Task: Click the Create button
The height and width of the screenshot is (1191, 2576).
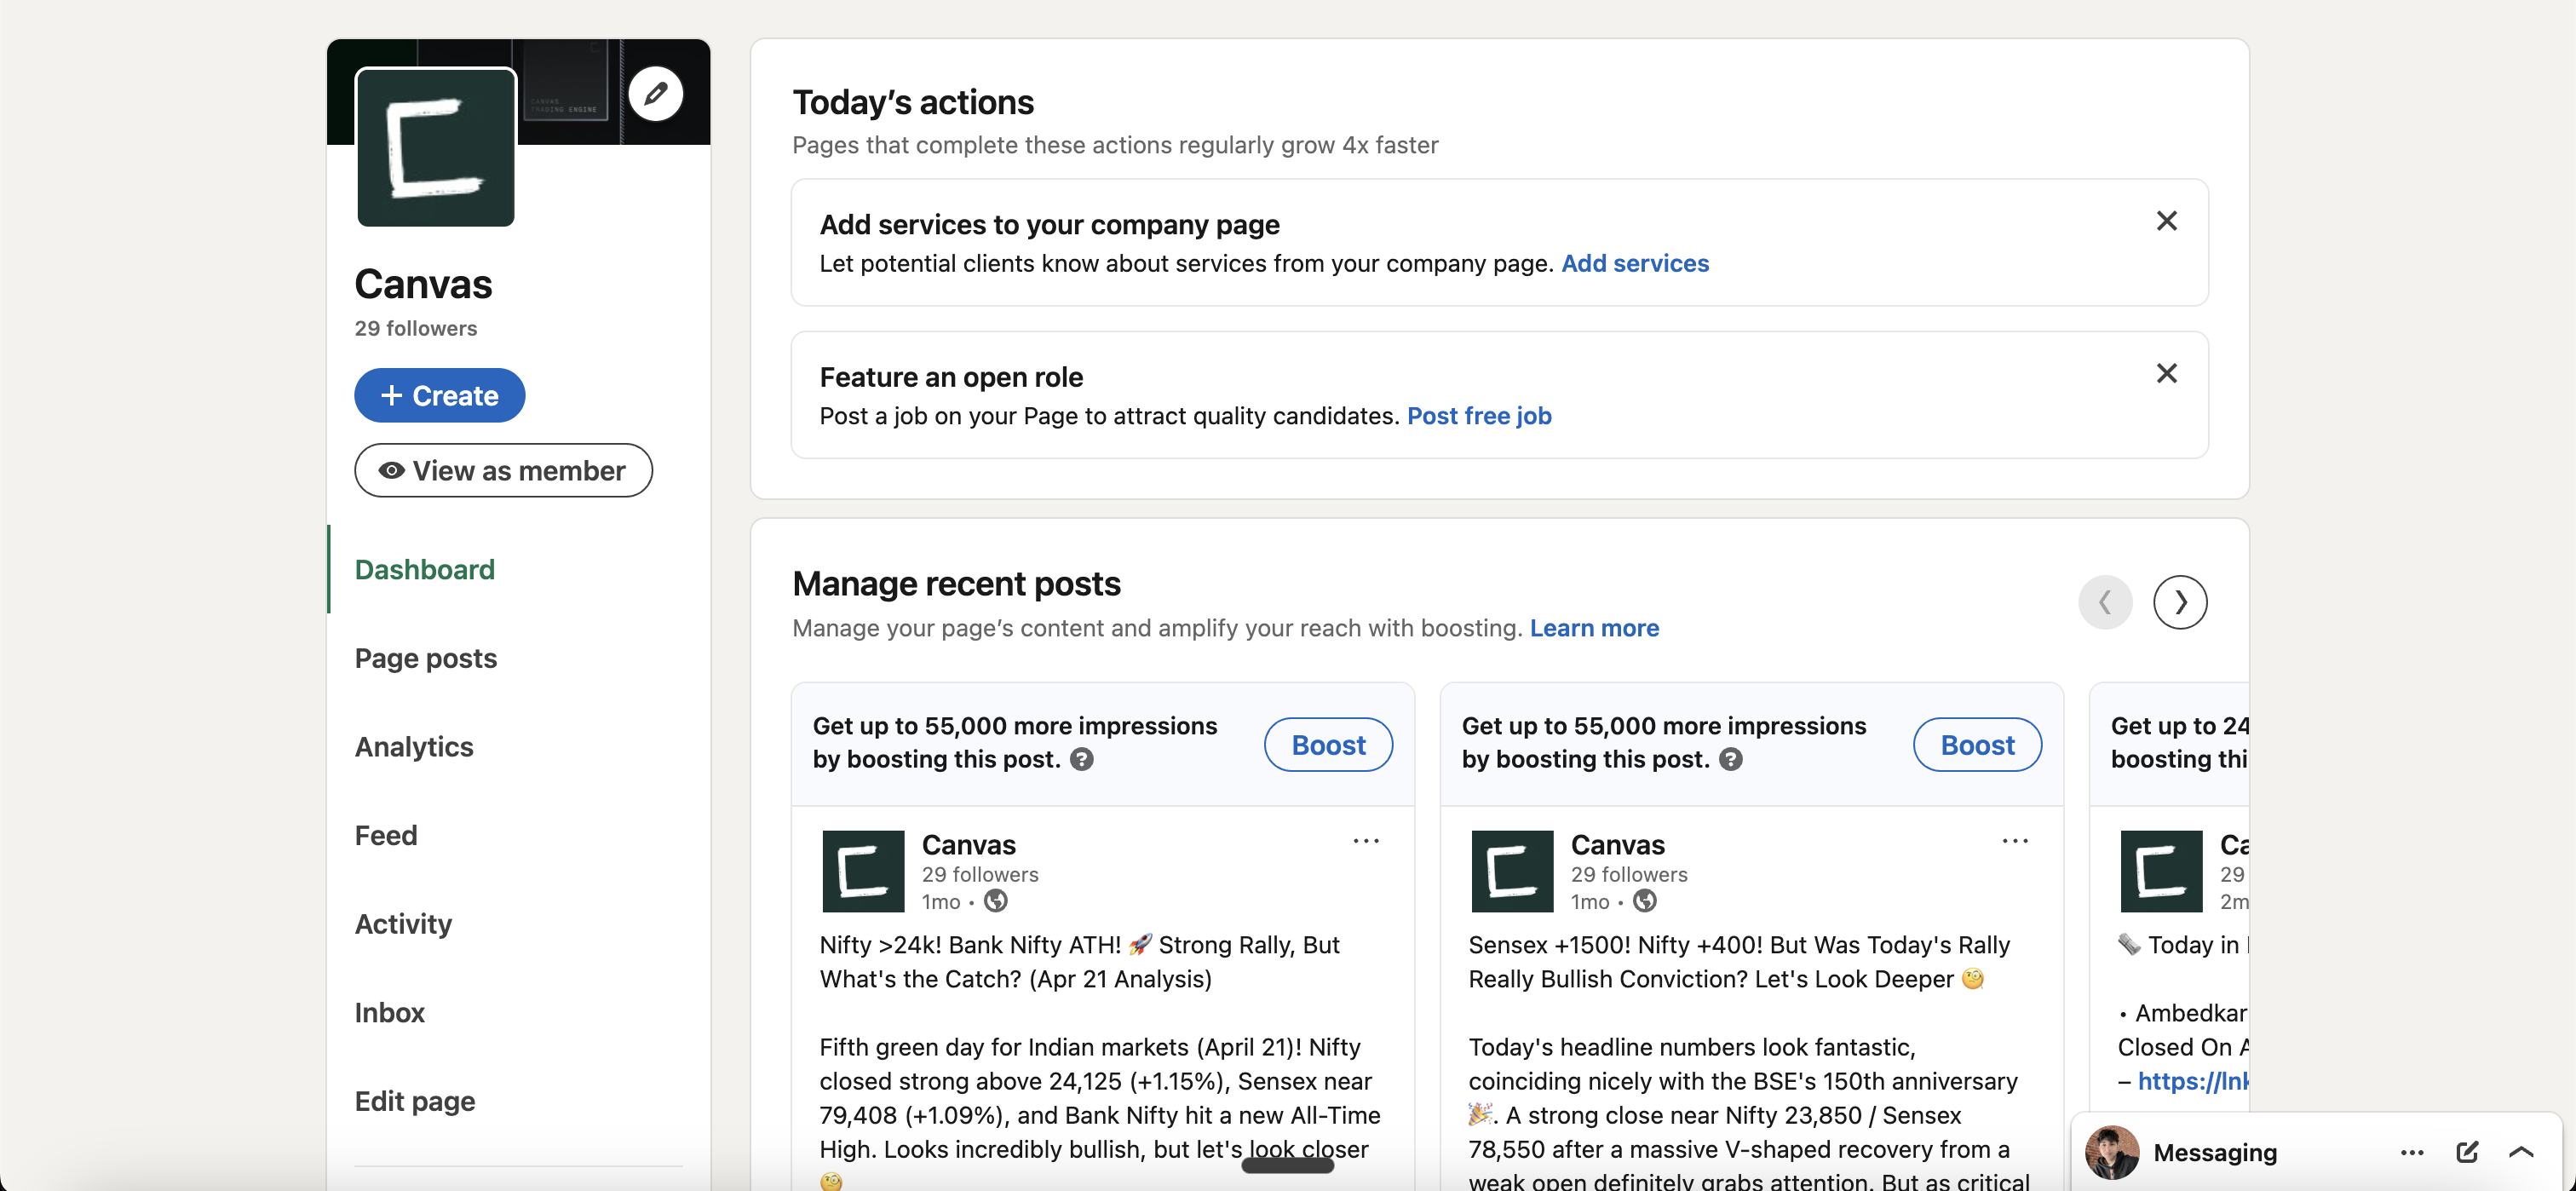Action: 439,395
